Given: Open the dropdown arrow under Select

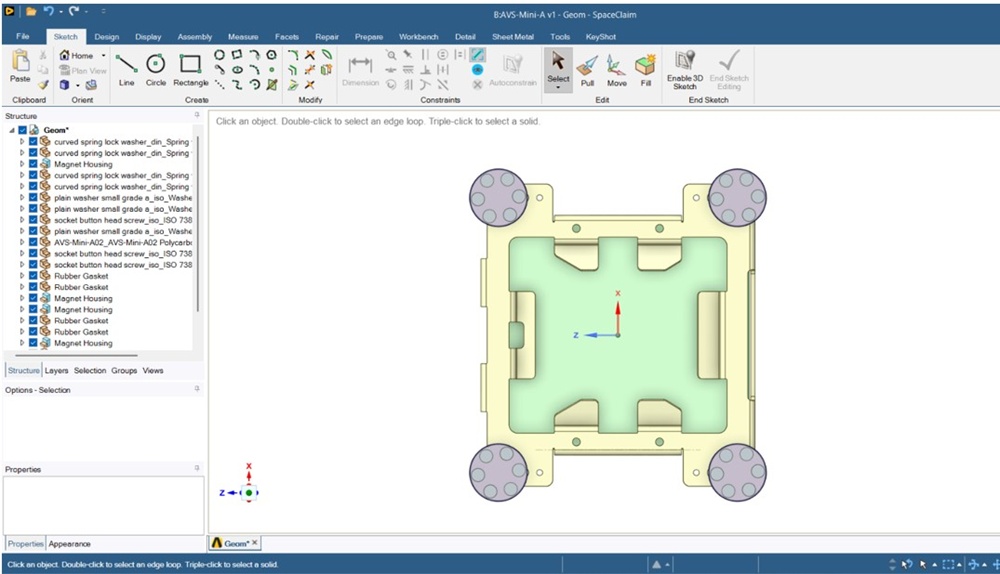Looking at the screenshot, I should pos(558,87).
